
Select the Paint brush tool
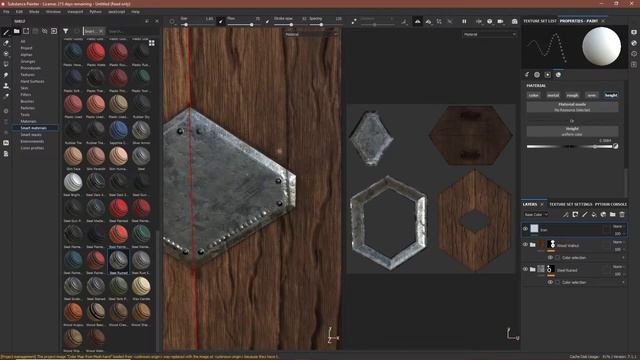[6, 31]
